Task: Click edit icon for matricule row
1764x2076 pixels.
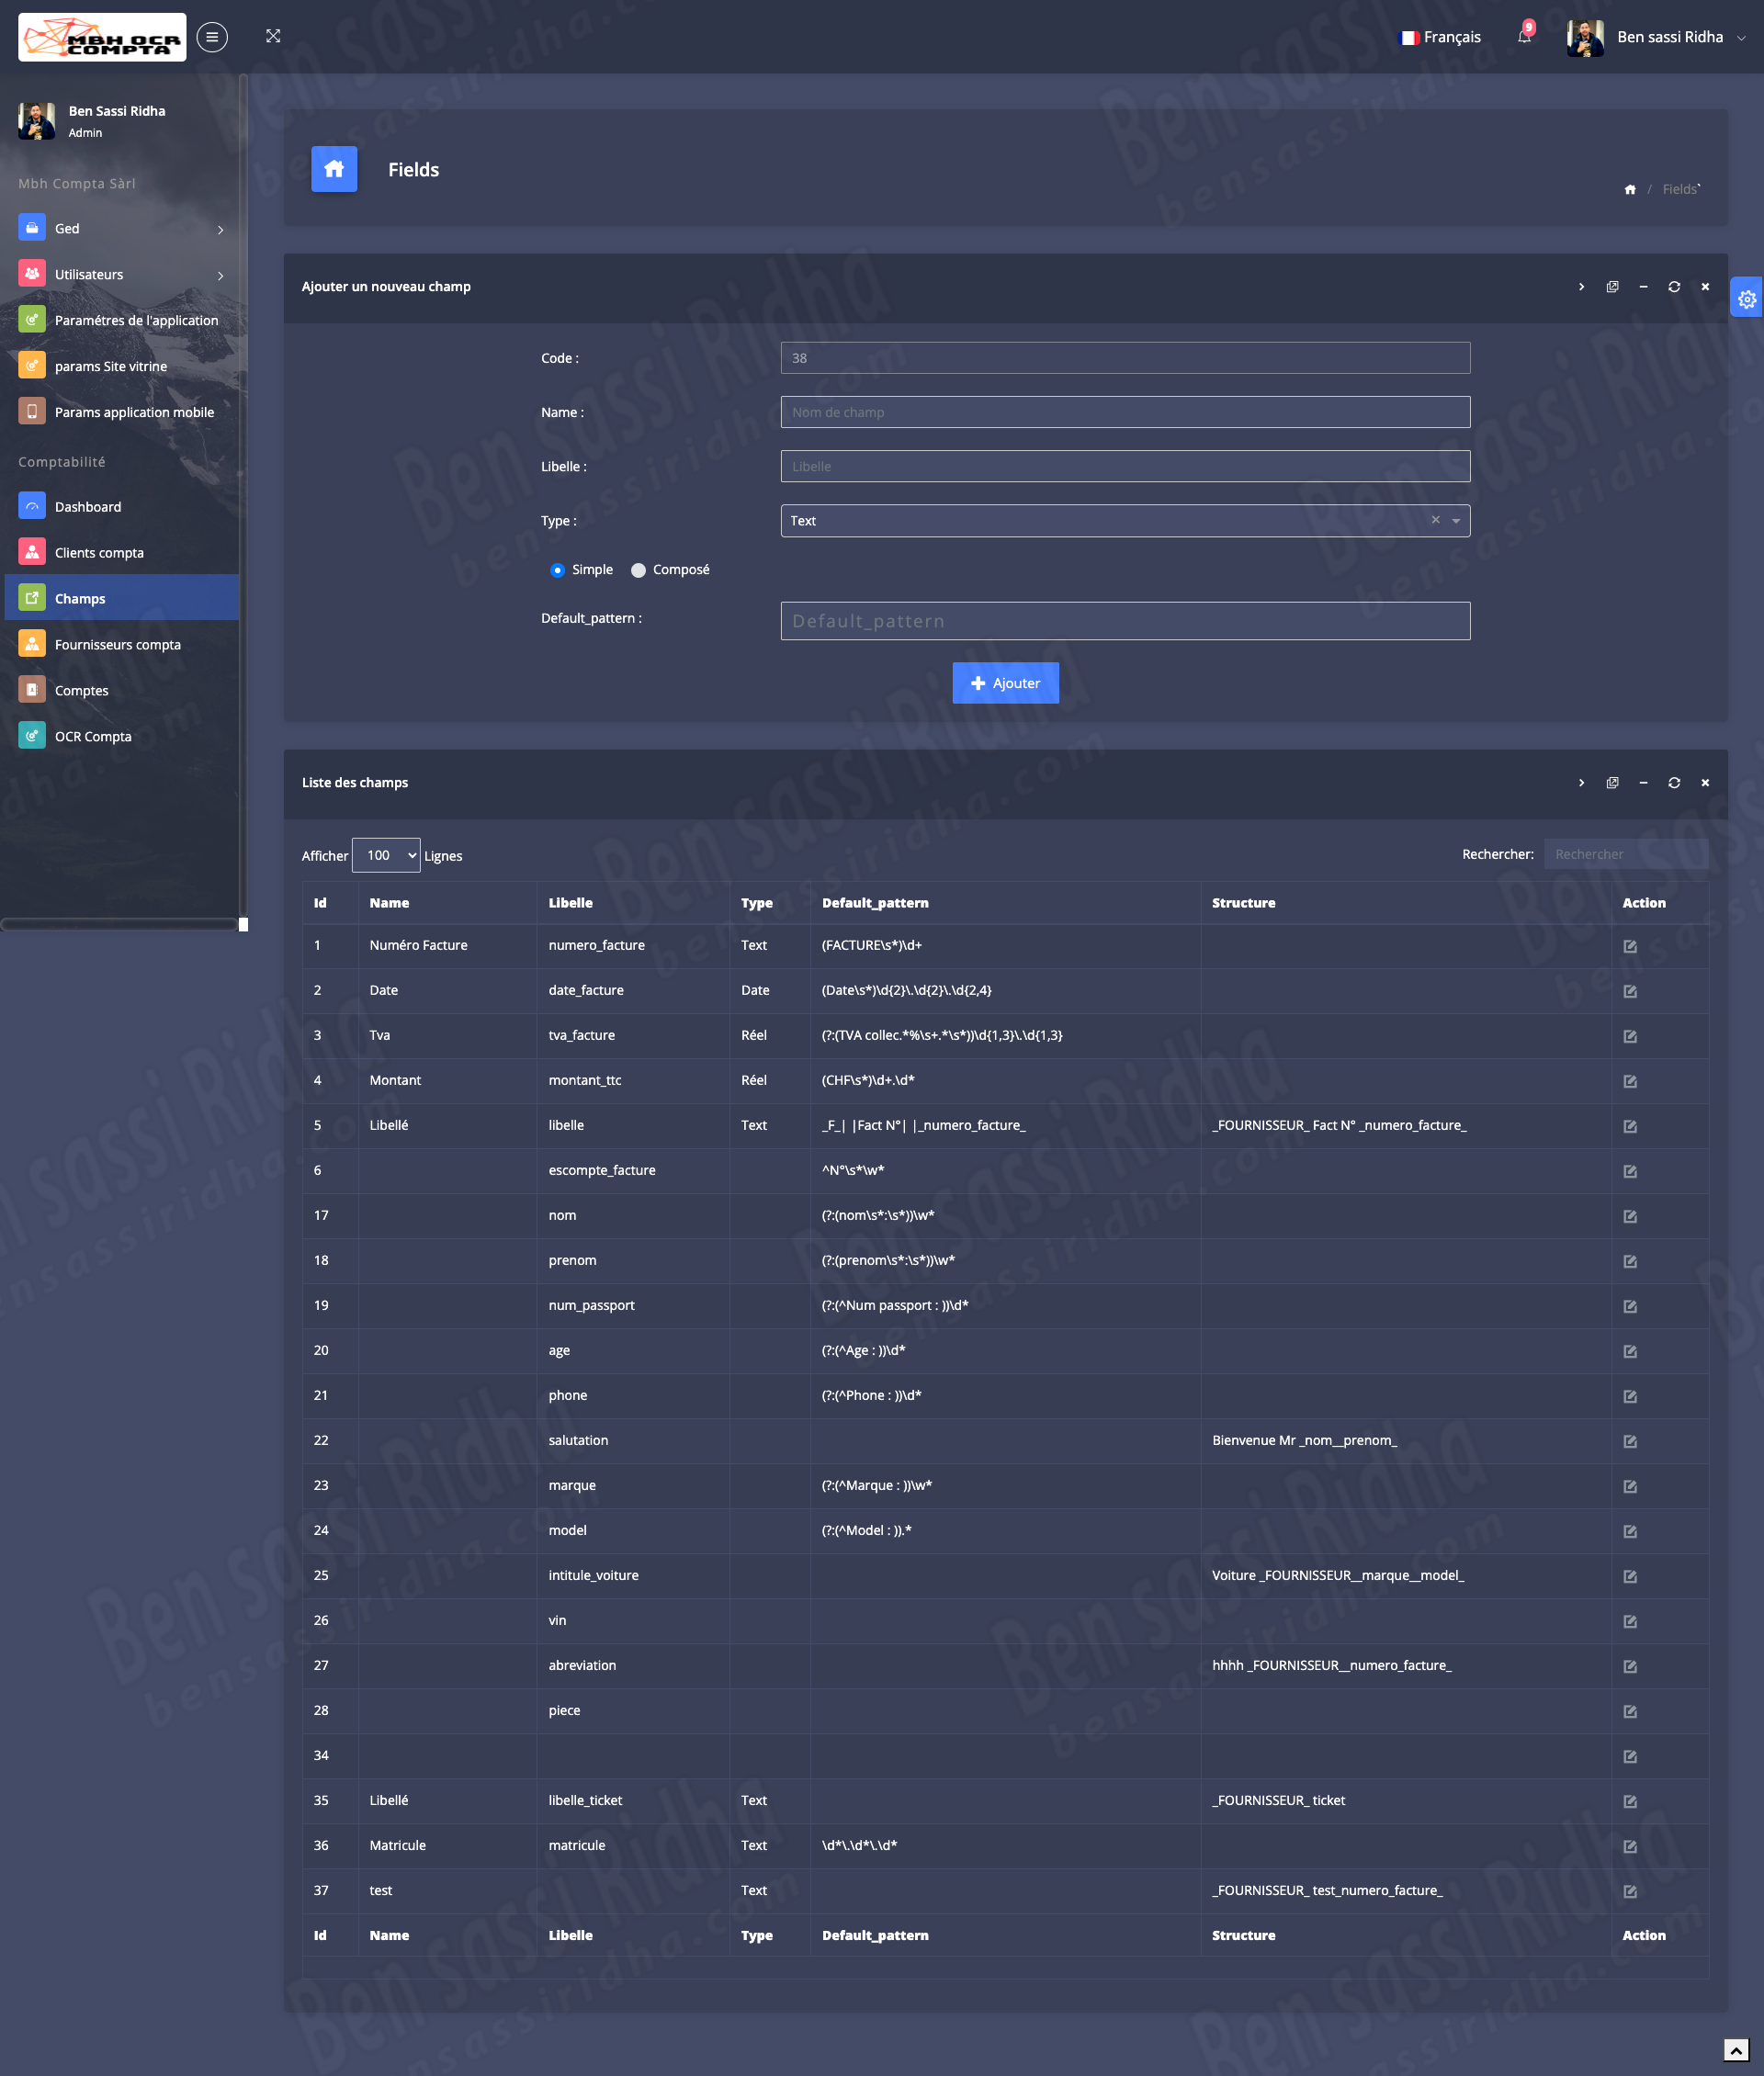Action: click(x=1630, y=1846)
